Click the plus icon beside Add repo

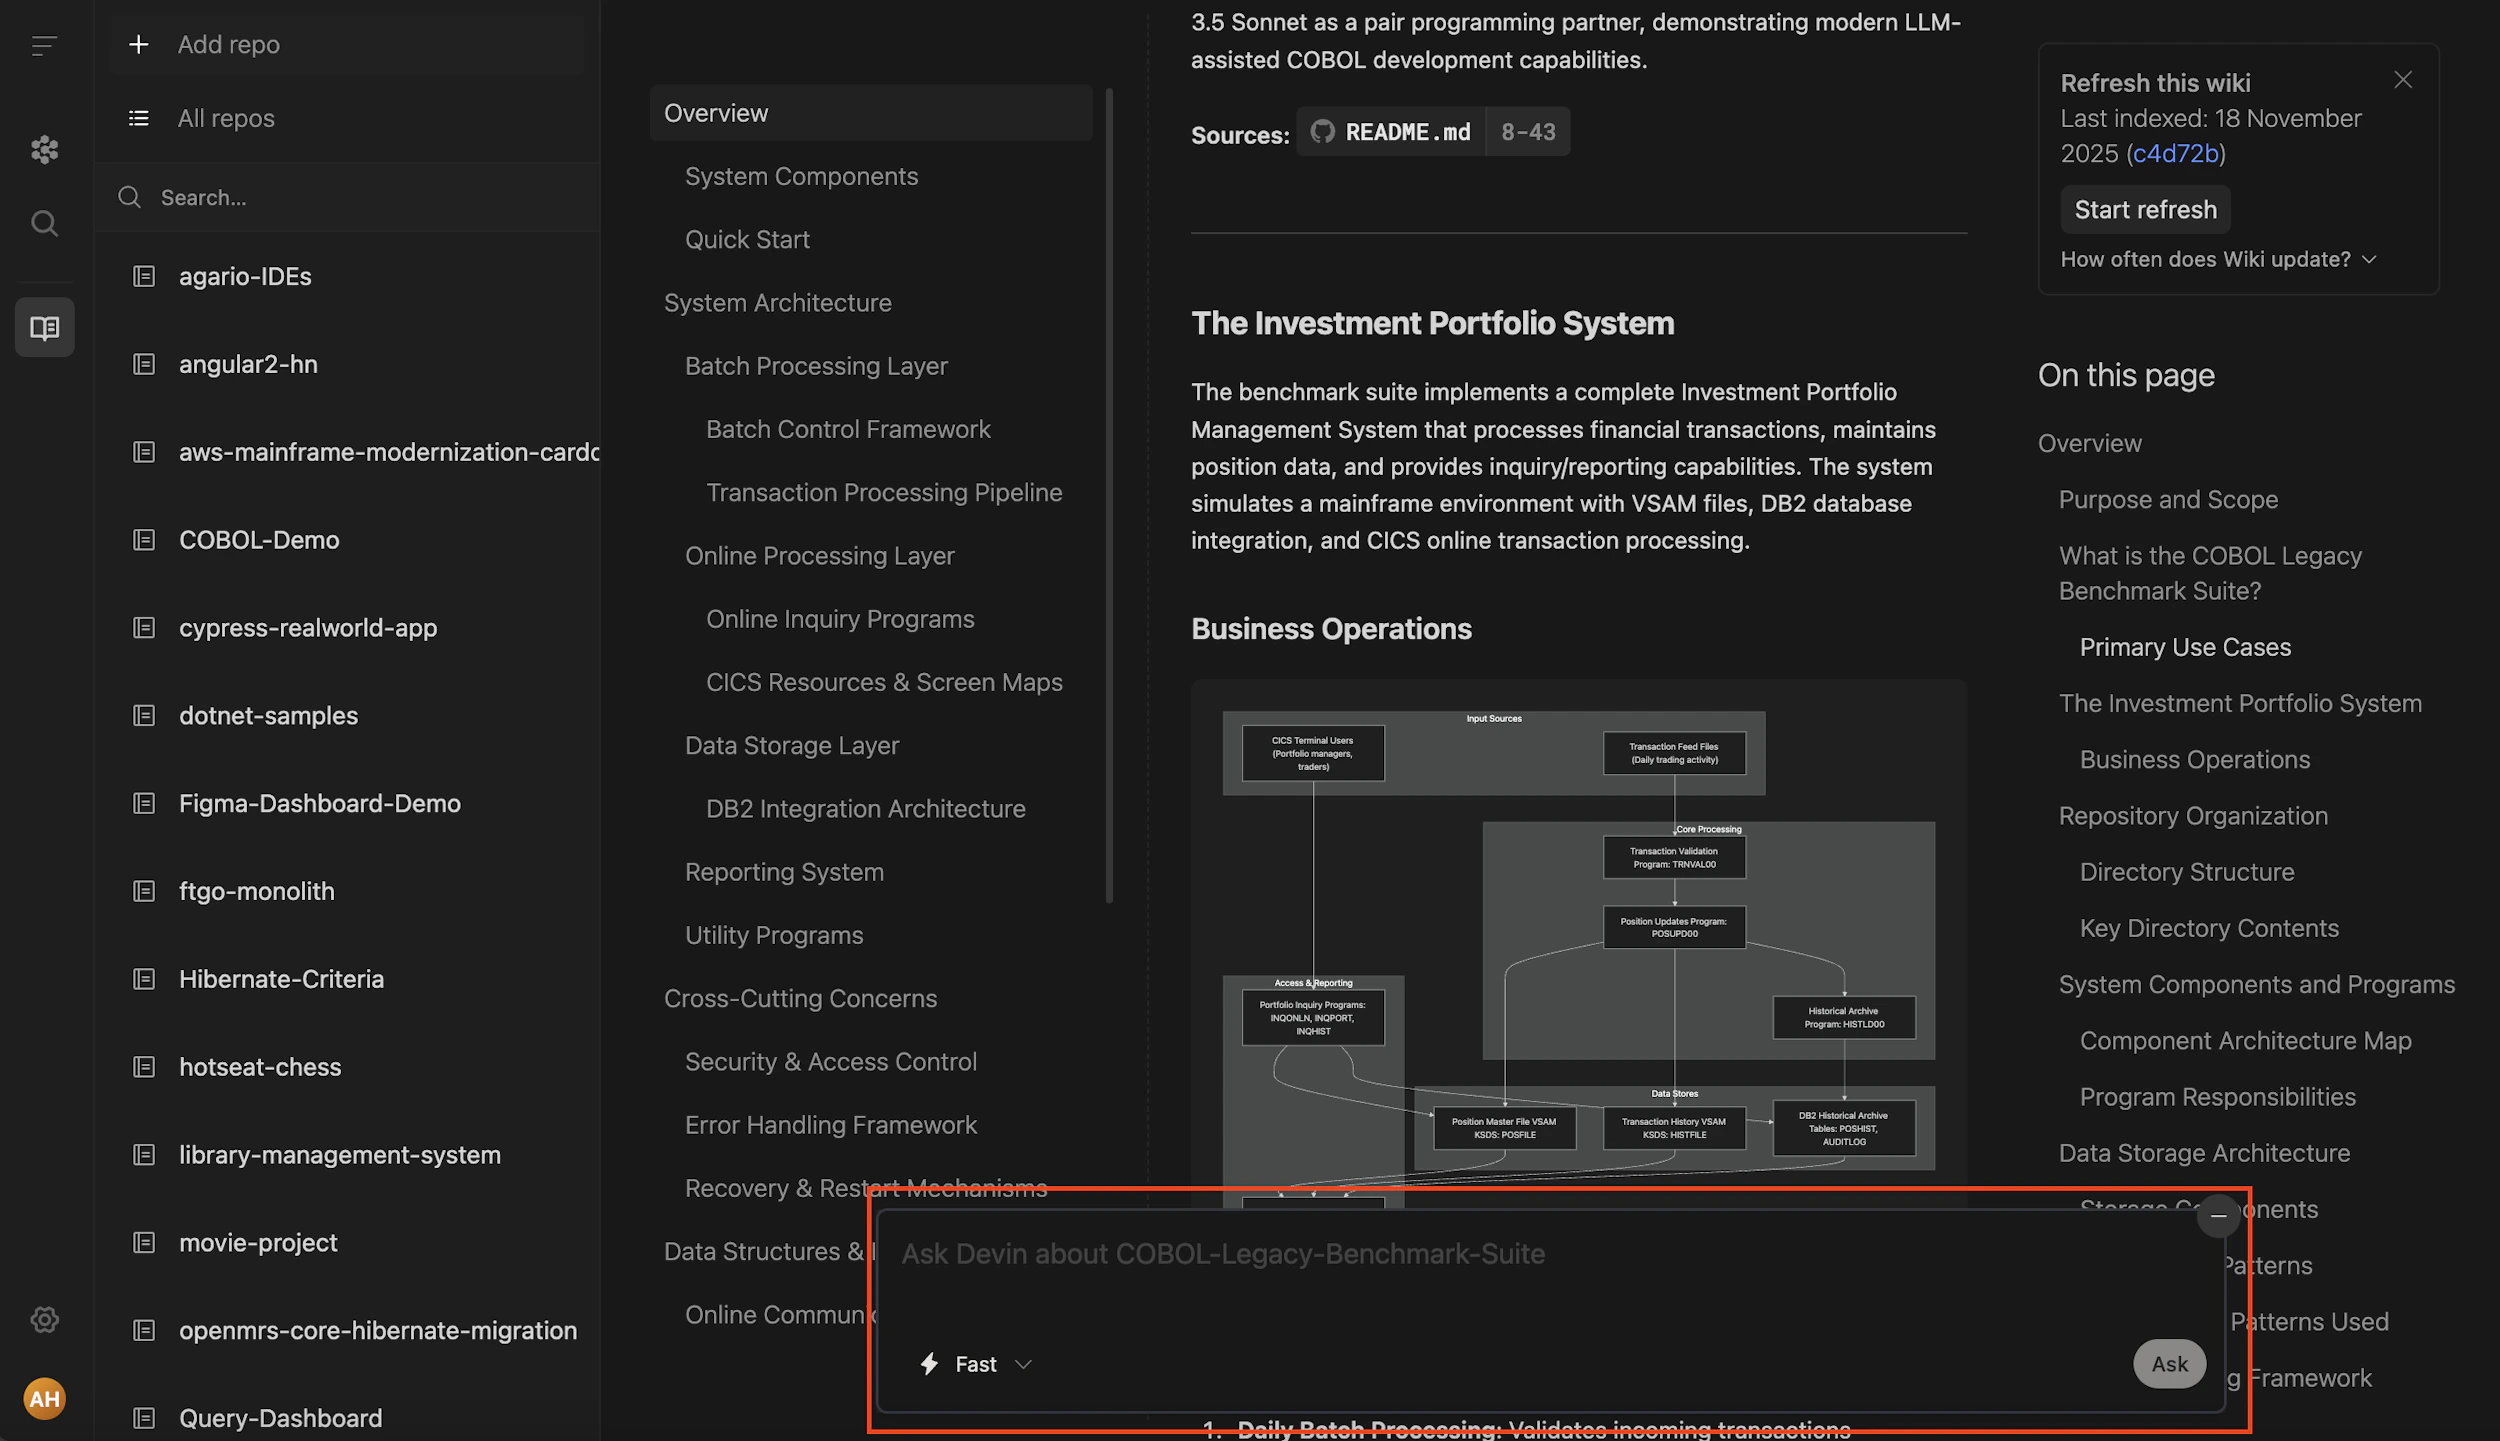tap(139, 44)
